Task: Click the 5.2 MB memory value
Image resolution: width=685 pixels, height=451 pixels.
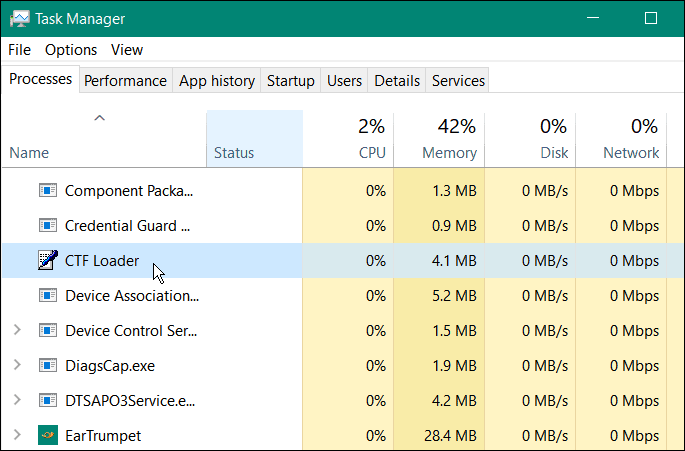Action: pyautogui.click(x=454, y=296)
